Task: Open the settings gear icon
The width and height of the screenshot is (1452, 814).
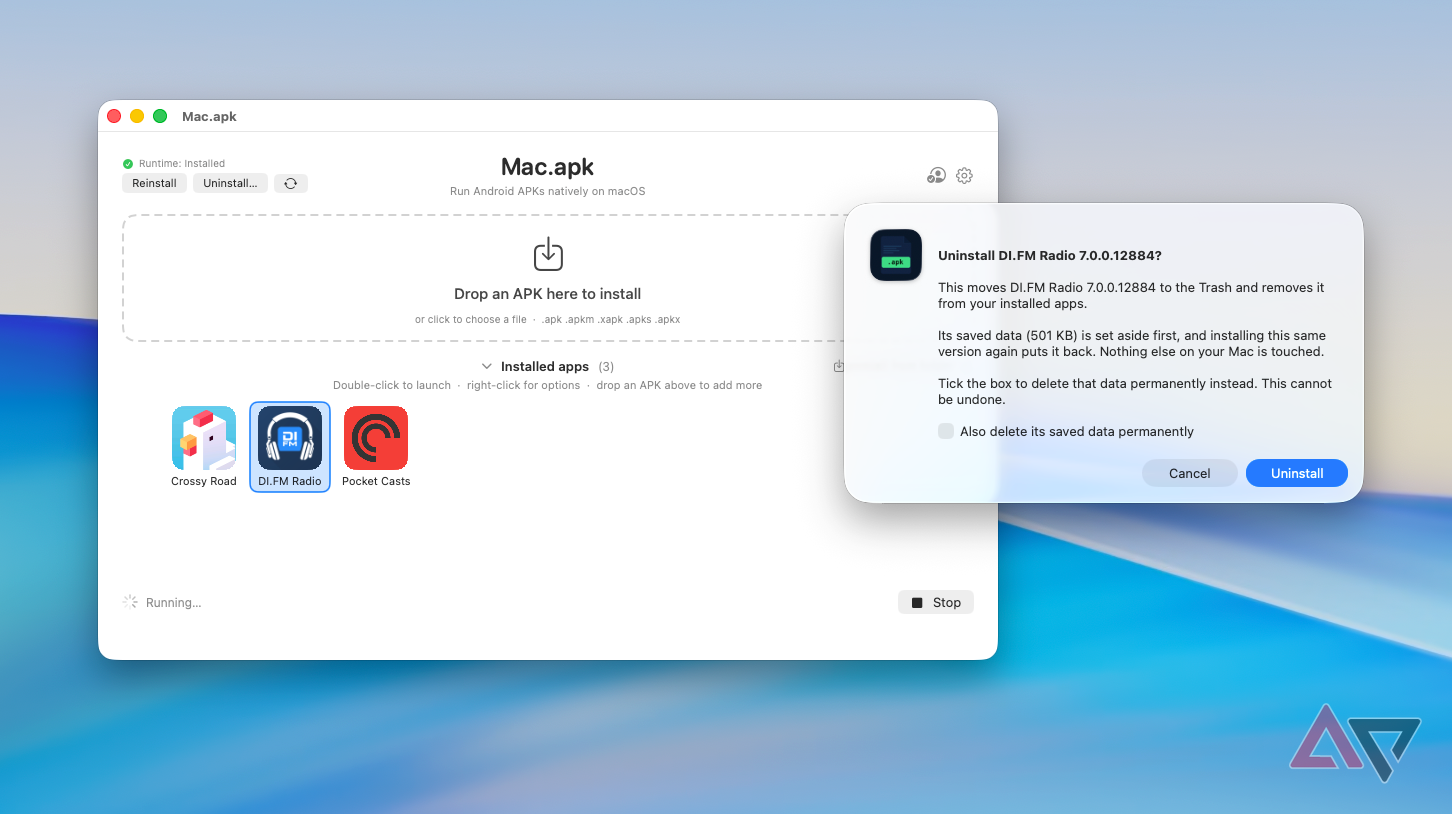Action: (x=964, y=175)
